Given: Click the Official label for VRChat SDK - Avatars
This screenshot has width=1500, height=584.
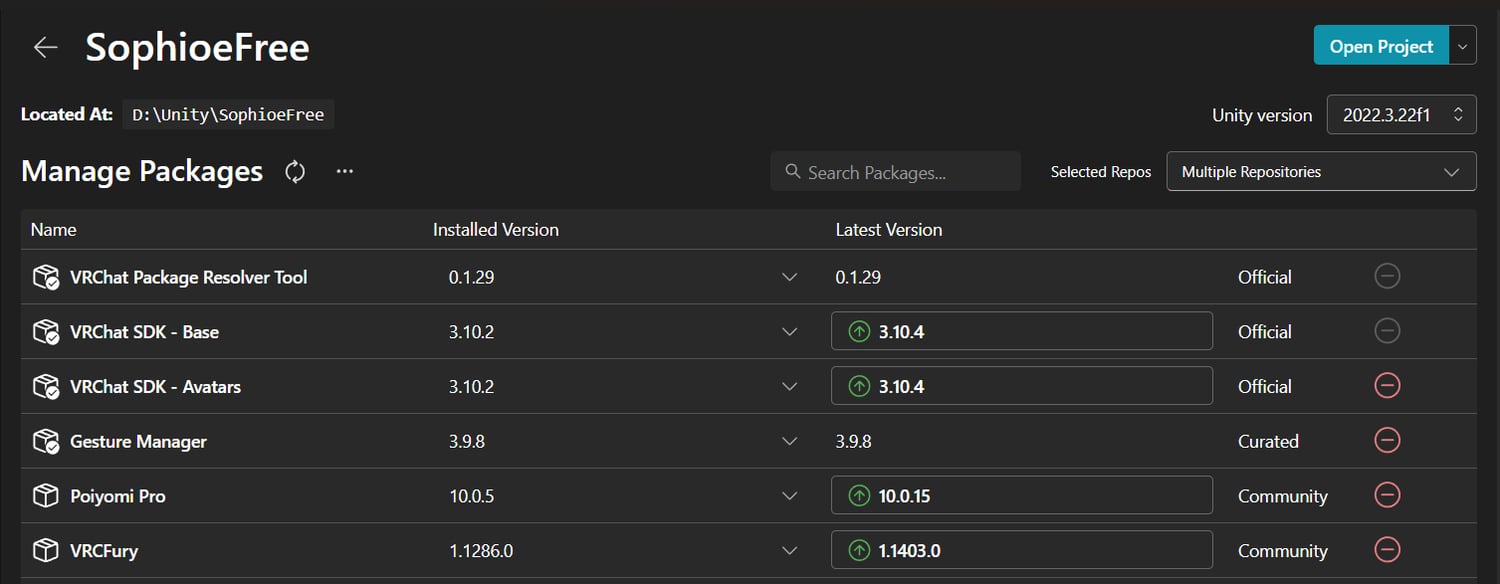Looking at the screenshot, I should click(x=1265, y=387).
